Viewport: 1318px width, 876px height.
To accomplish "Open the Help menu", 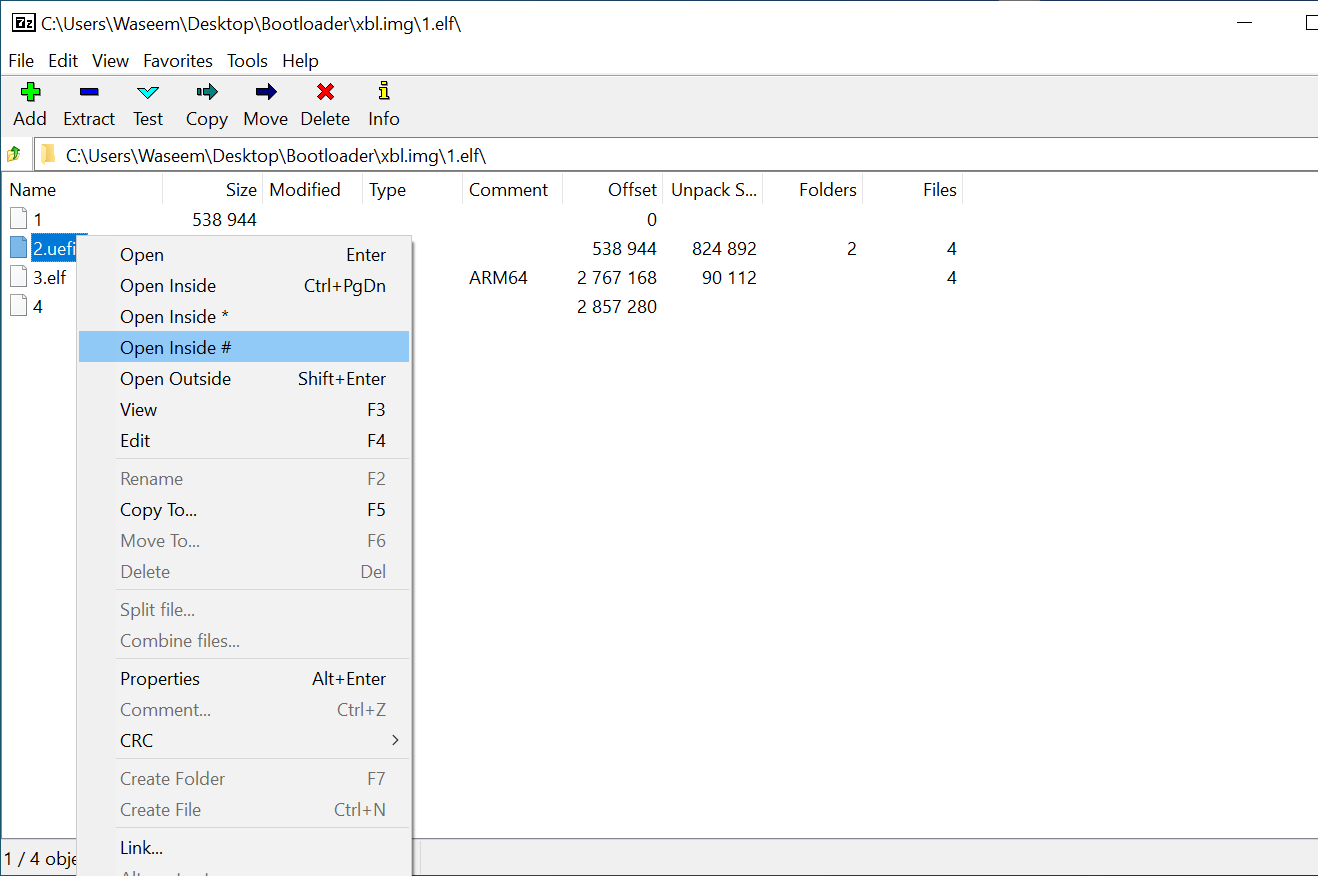I will coord(300,61).
